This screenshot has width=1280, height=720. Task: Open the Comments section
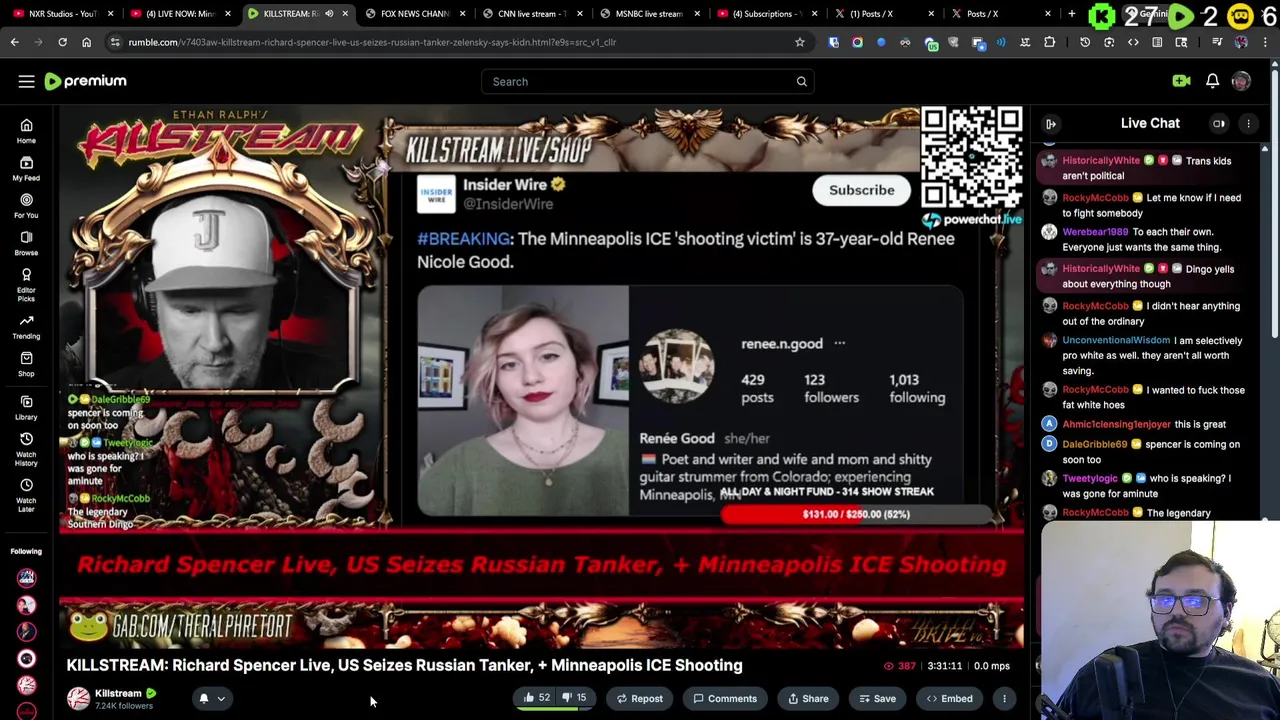point(725,698)
